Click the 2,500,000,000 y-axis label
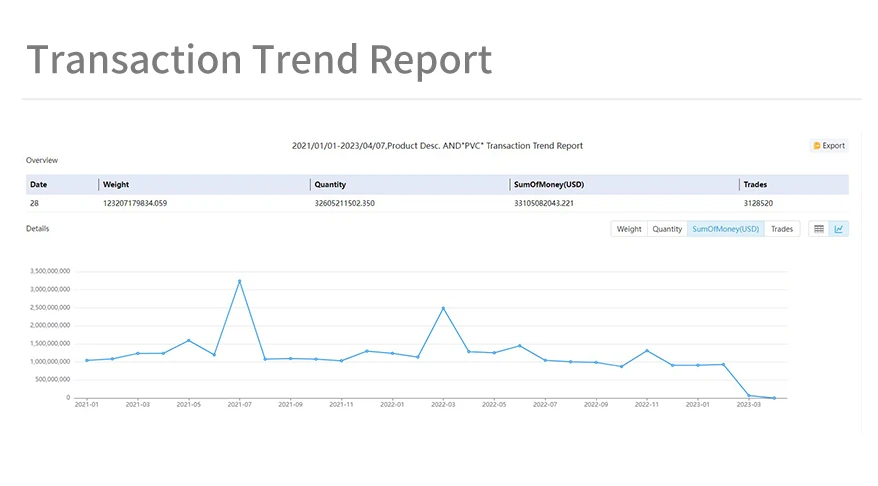 coord(50,307)
